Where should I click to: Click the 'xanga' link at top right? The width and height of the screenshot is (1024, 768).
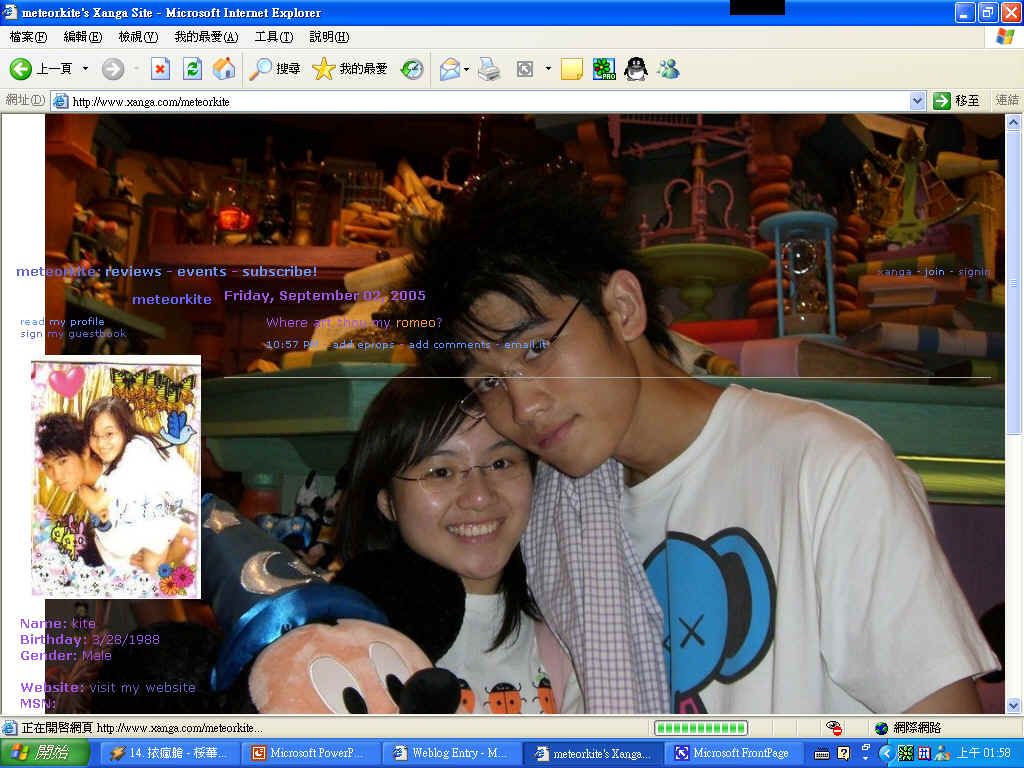[x=895, y=272]
